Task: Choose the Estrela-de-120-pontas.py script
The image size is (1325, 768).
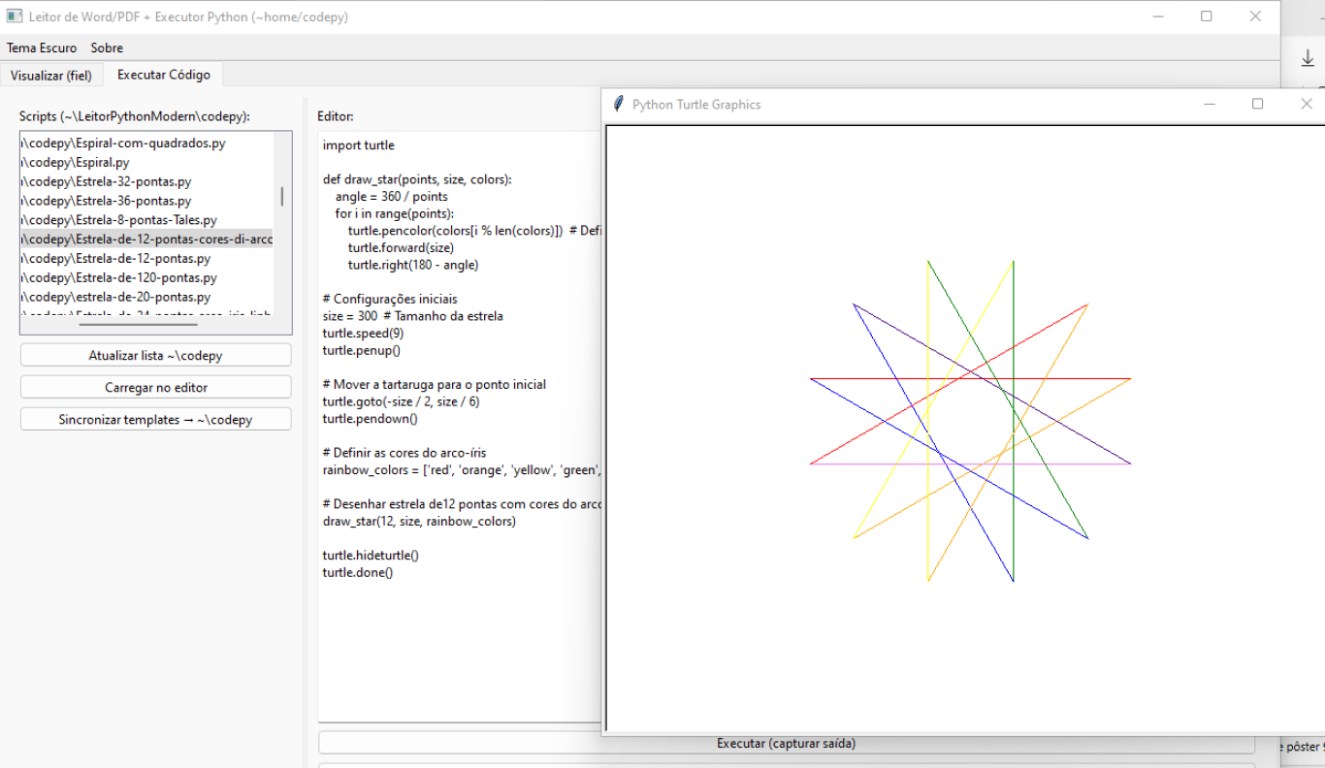Action: 146,278
